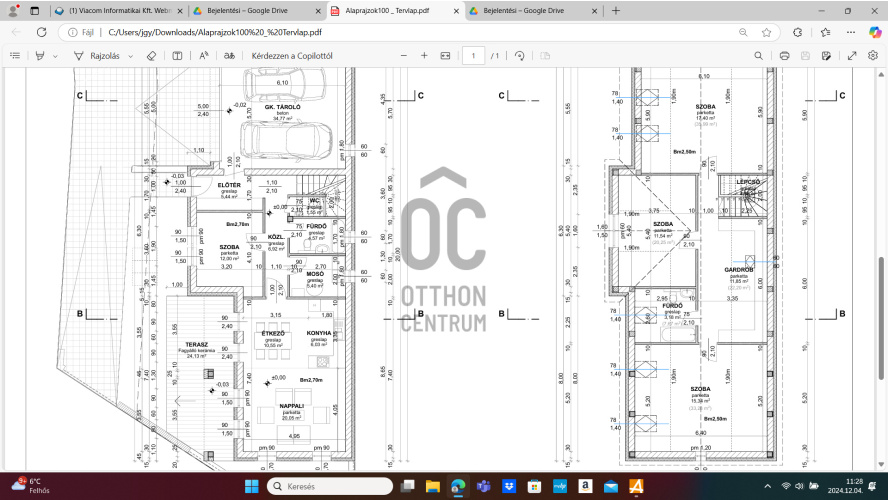Switch to first Bejelentési Google Drive tab
This screenshot has height=500, width=888.
[257, 11]
